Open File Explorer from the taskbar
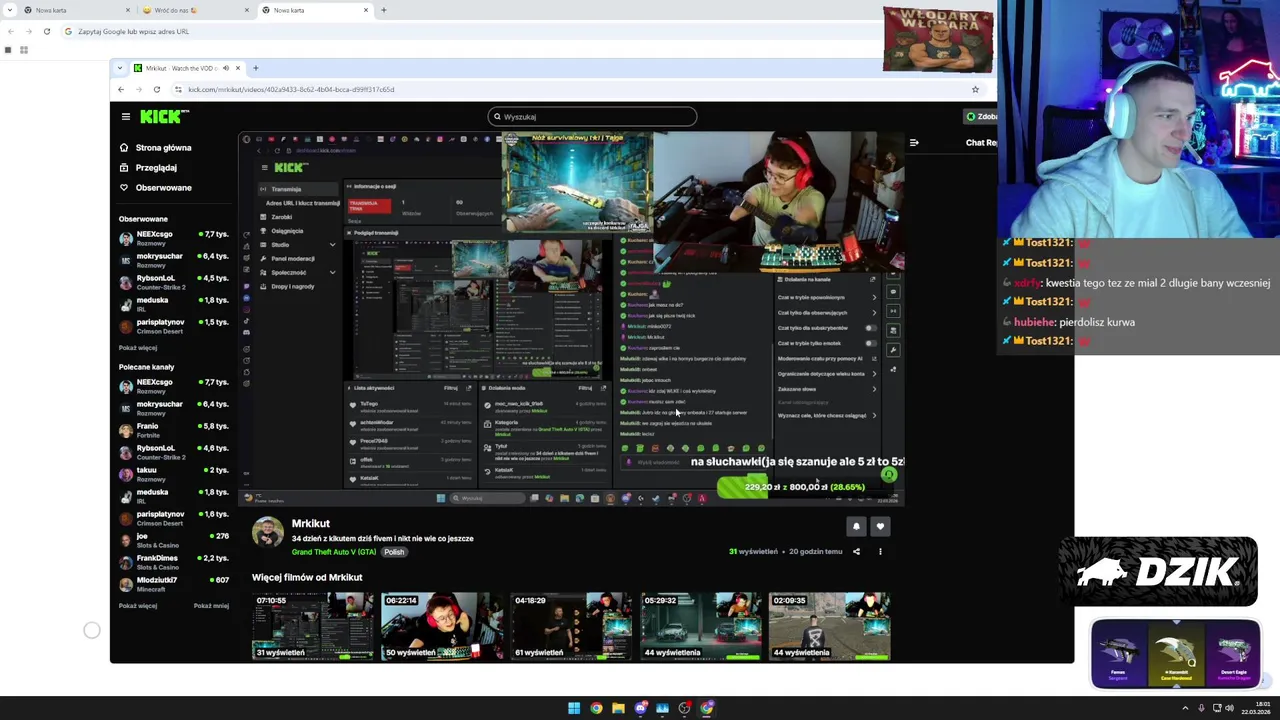This screenshot has width=1280, height=720. (618, 708)
